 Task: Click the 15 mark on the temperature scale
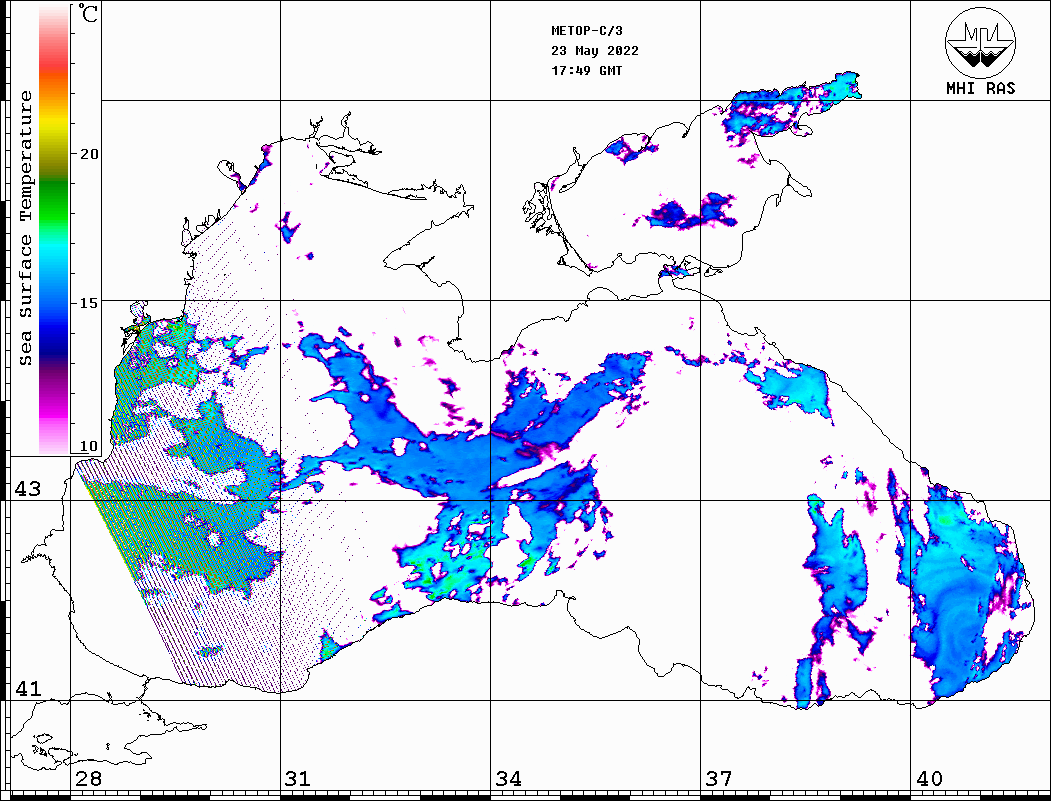click(x=89, y=303)
